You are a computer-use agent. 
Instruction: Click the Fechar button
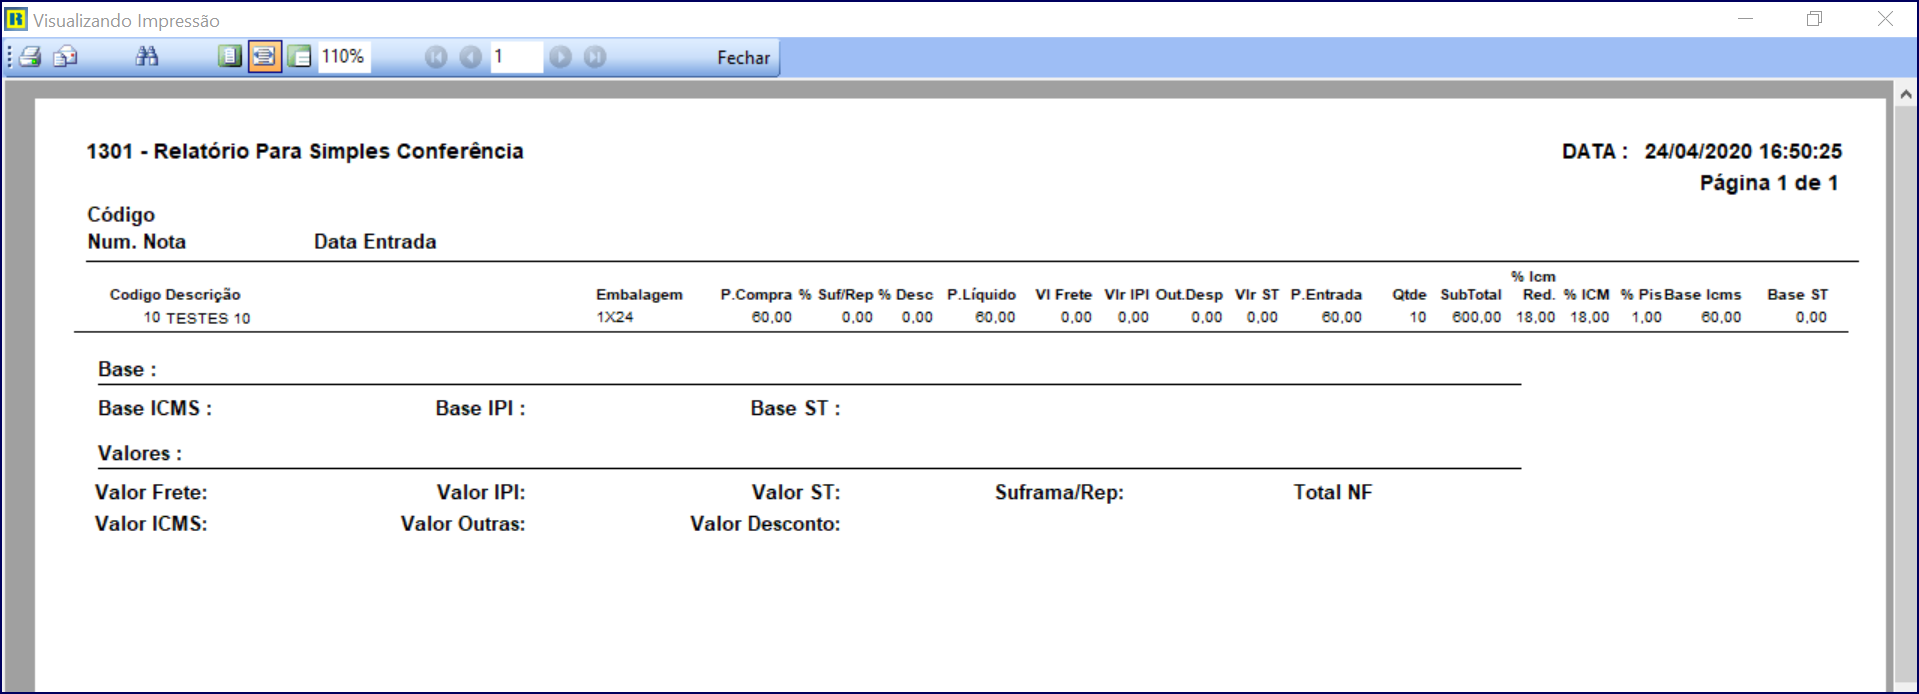[x=744, y=58]
